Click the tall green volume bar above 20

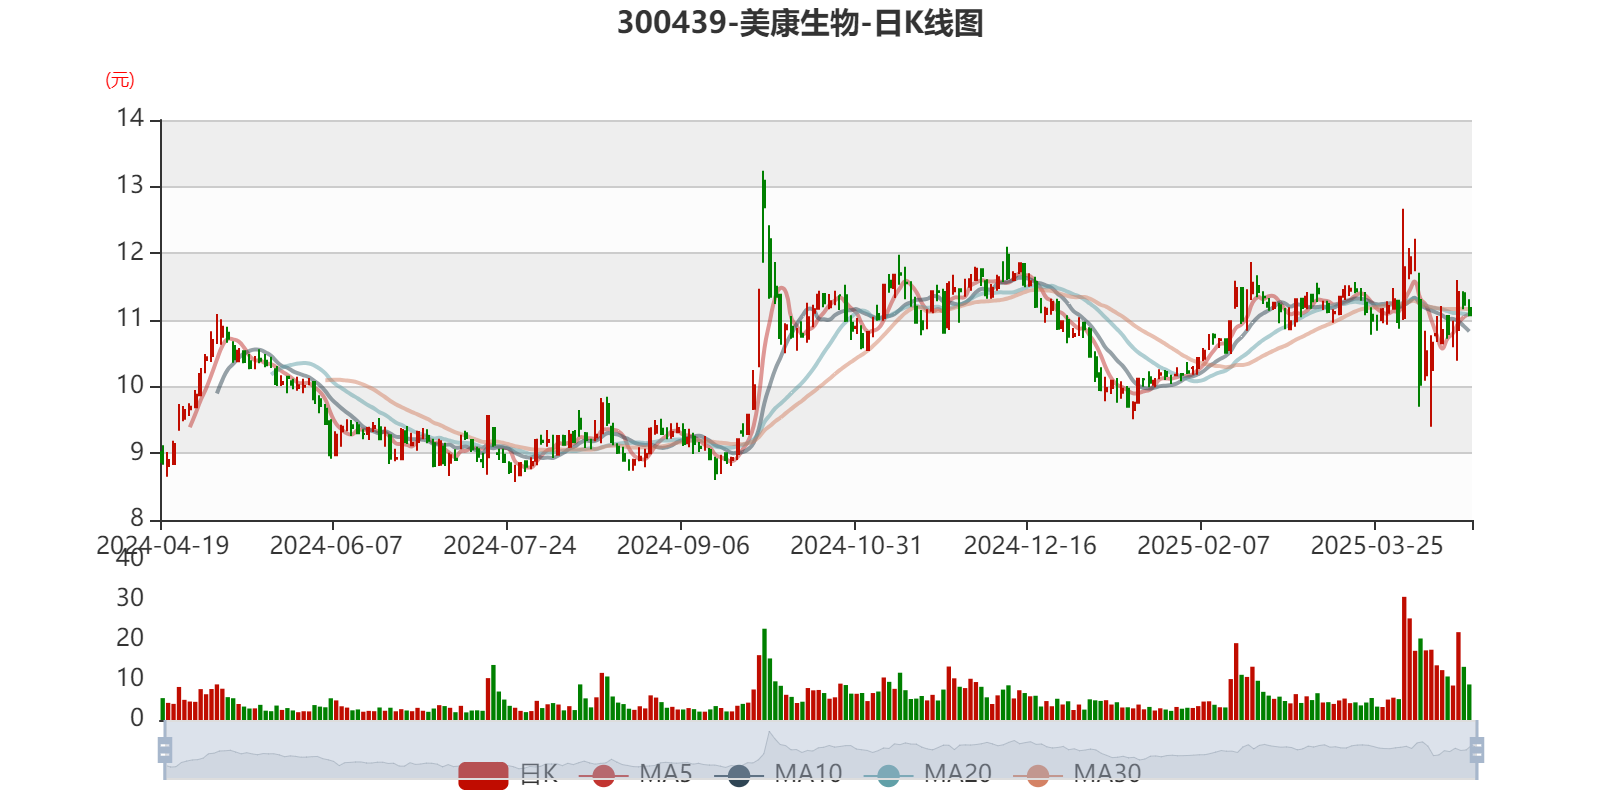[764, 674]
